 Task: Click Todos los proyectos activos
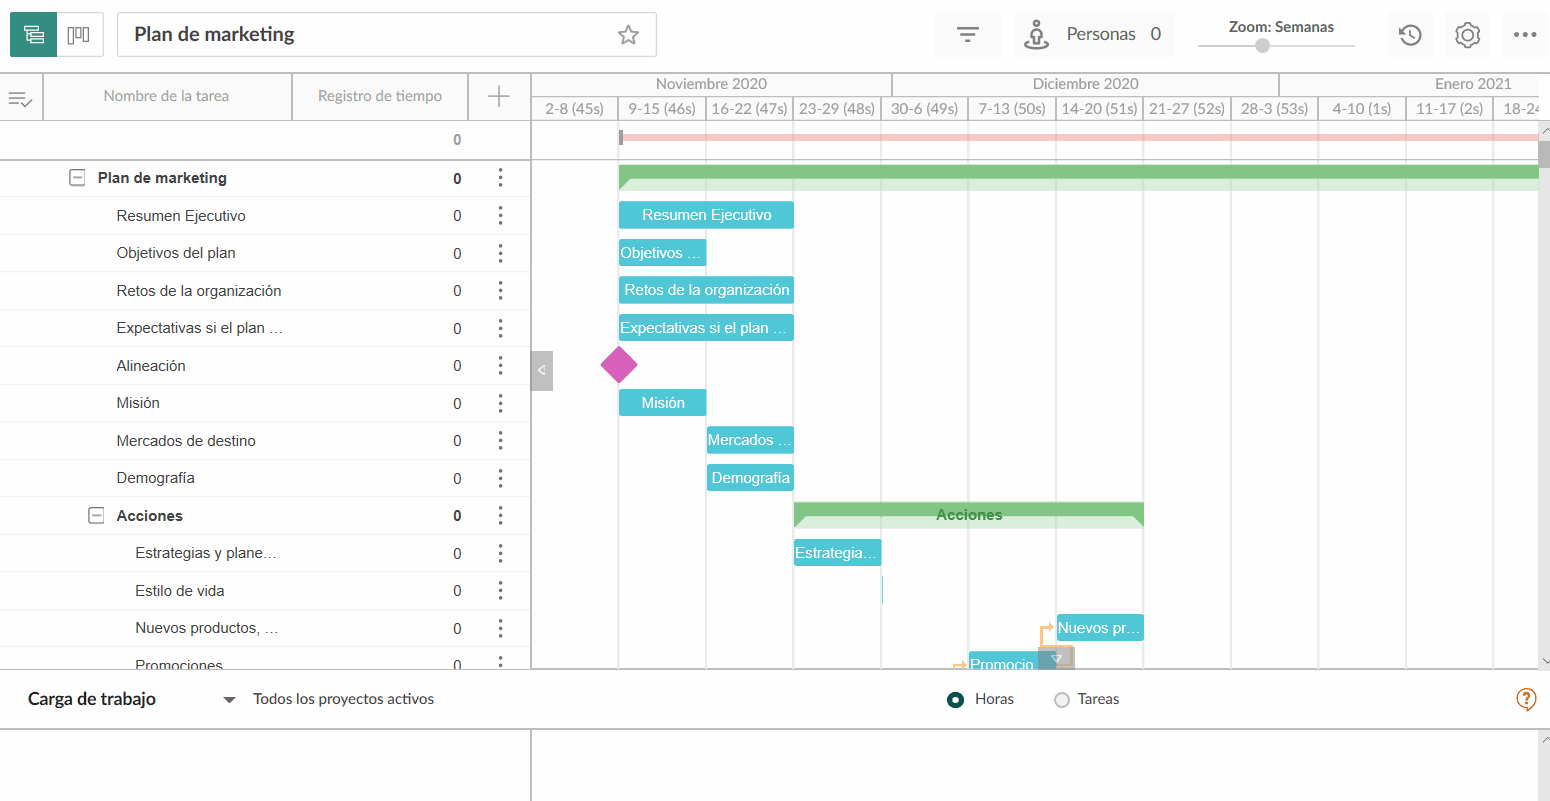click(345, 699)
